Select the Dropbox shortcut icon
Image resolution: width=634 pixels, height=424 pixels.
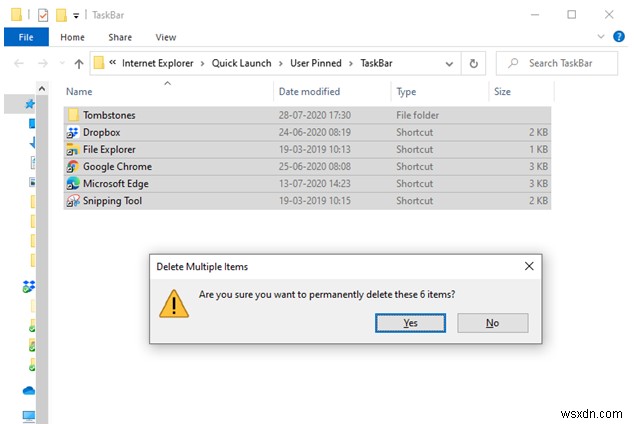coord(73,133)
